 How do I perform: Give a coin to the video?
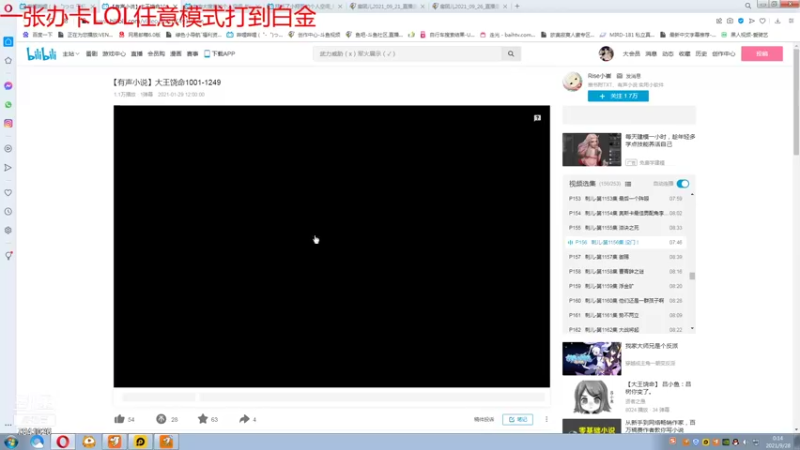[x=161, y=419]
